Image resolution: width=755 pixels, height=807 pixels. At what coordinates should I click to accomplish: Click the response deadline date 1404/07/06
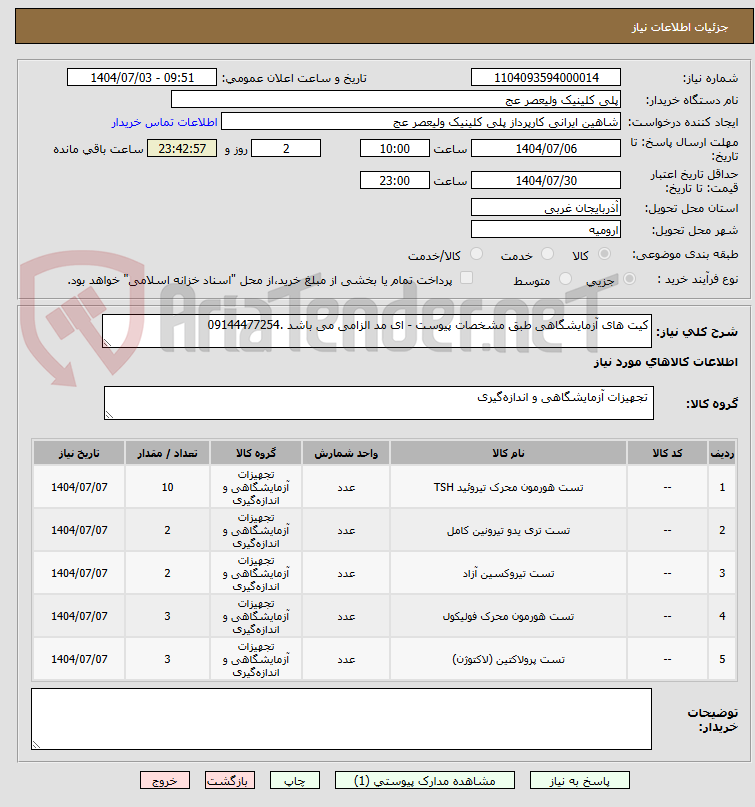tap(546, 149)
